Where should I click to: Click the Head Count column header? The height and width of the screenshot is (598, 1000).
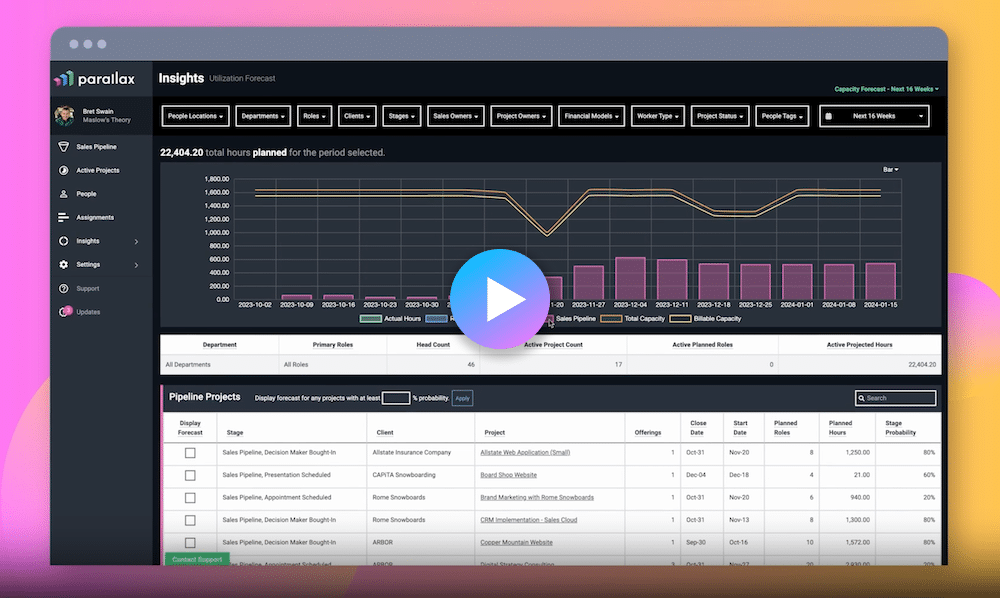[x=433, y=345]
